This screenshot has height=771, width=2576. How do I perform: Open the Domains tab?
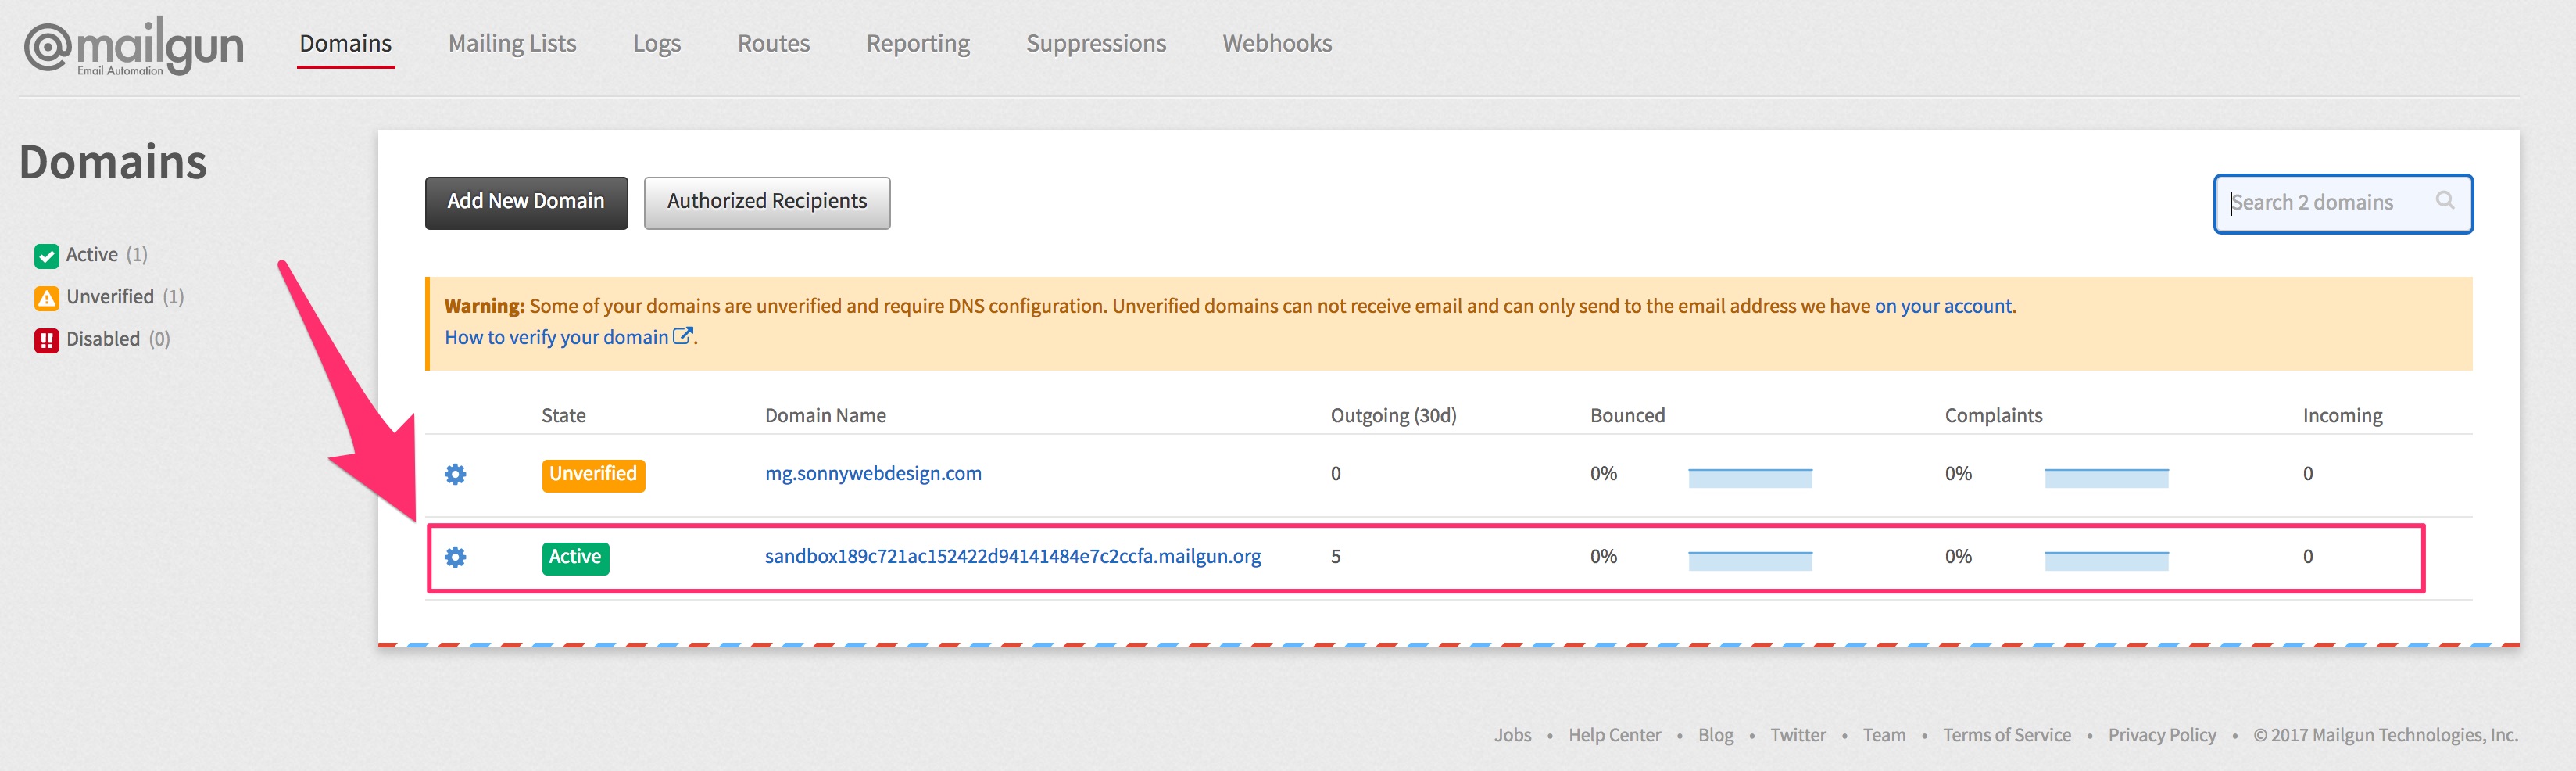click(x=346, y=43)
